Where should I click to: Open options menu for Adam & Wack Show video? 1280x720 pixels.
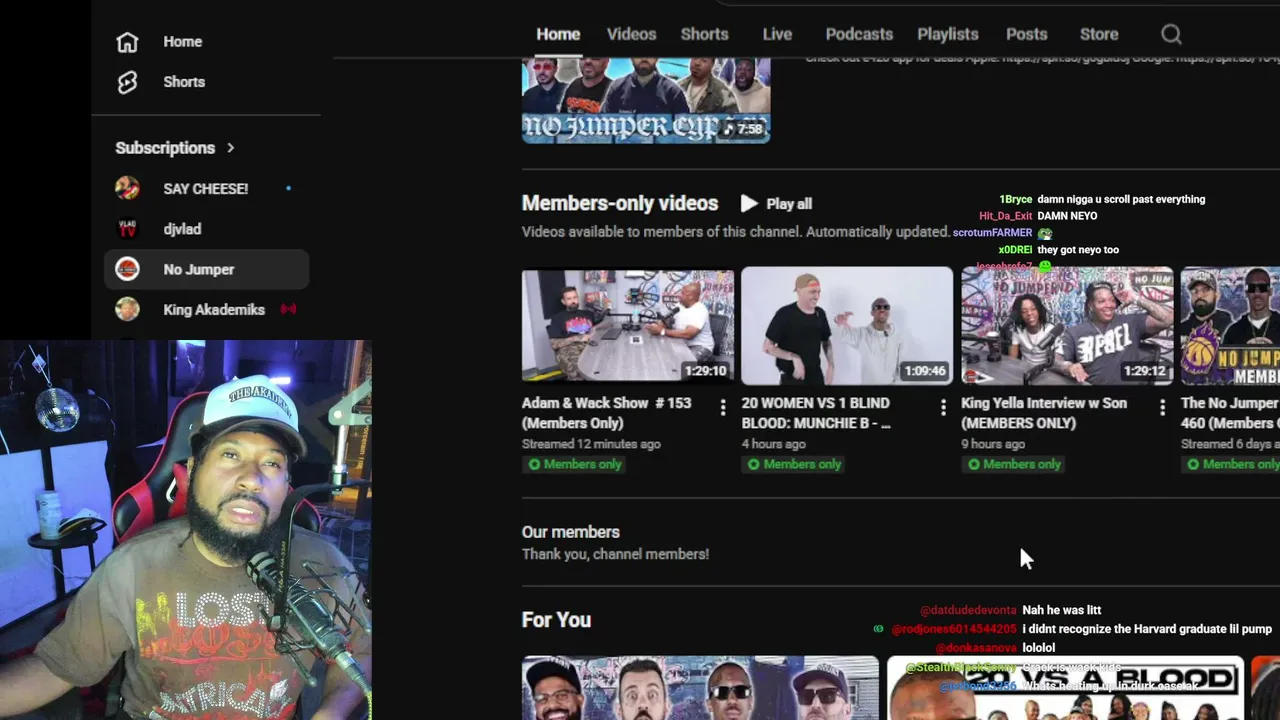(723, 407)
